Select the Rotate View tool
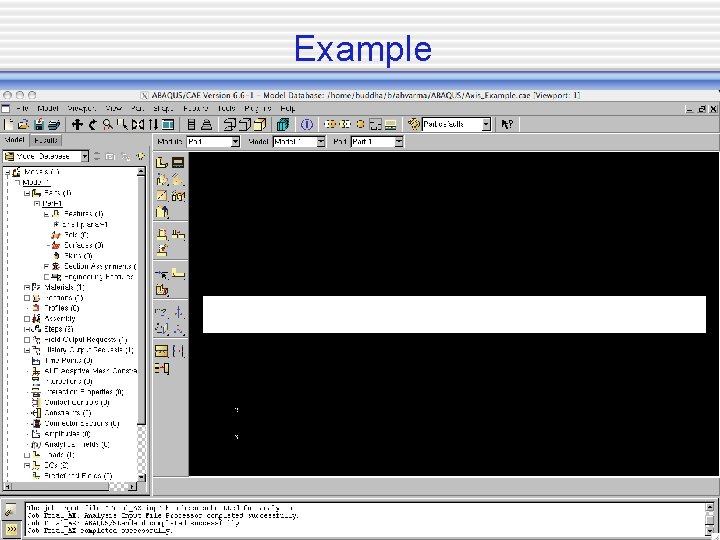Screen dimensions: 720x540 pyautogui.click(x=93, y=124)
